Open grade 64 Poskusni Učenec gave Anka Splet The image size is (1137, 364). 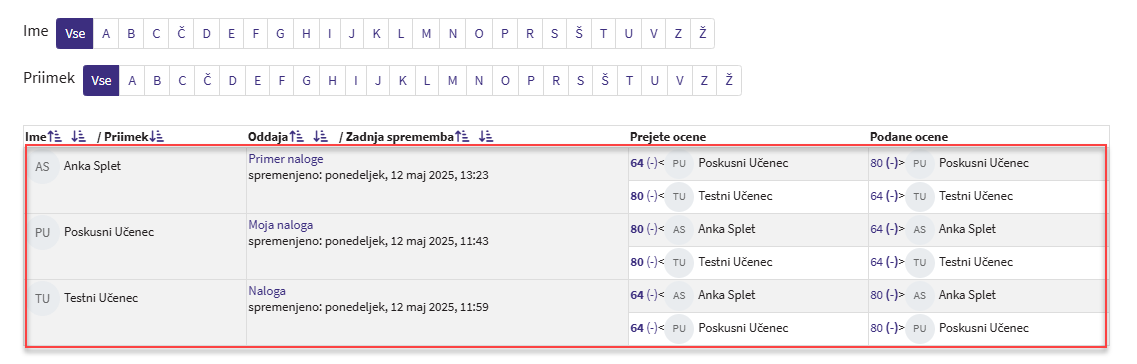coord(884,229)
